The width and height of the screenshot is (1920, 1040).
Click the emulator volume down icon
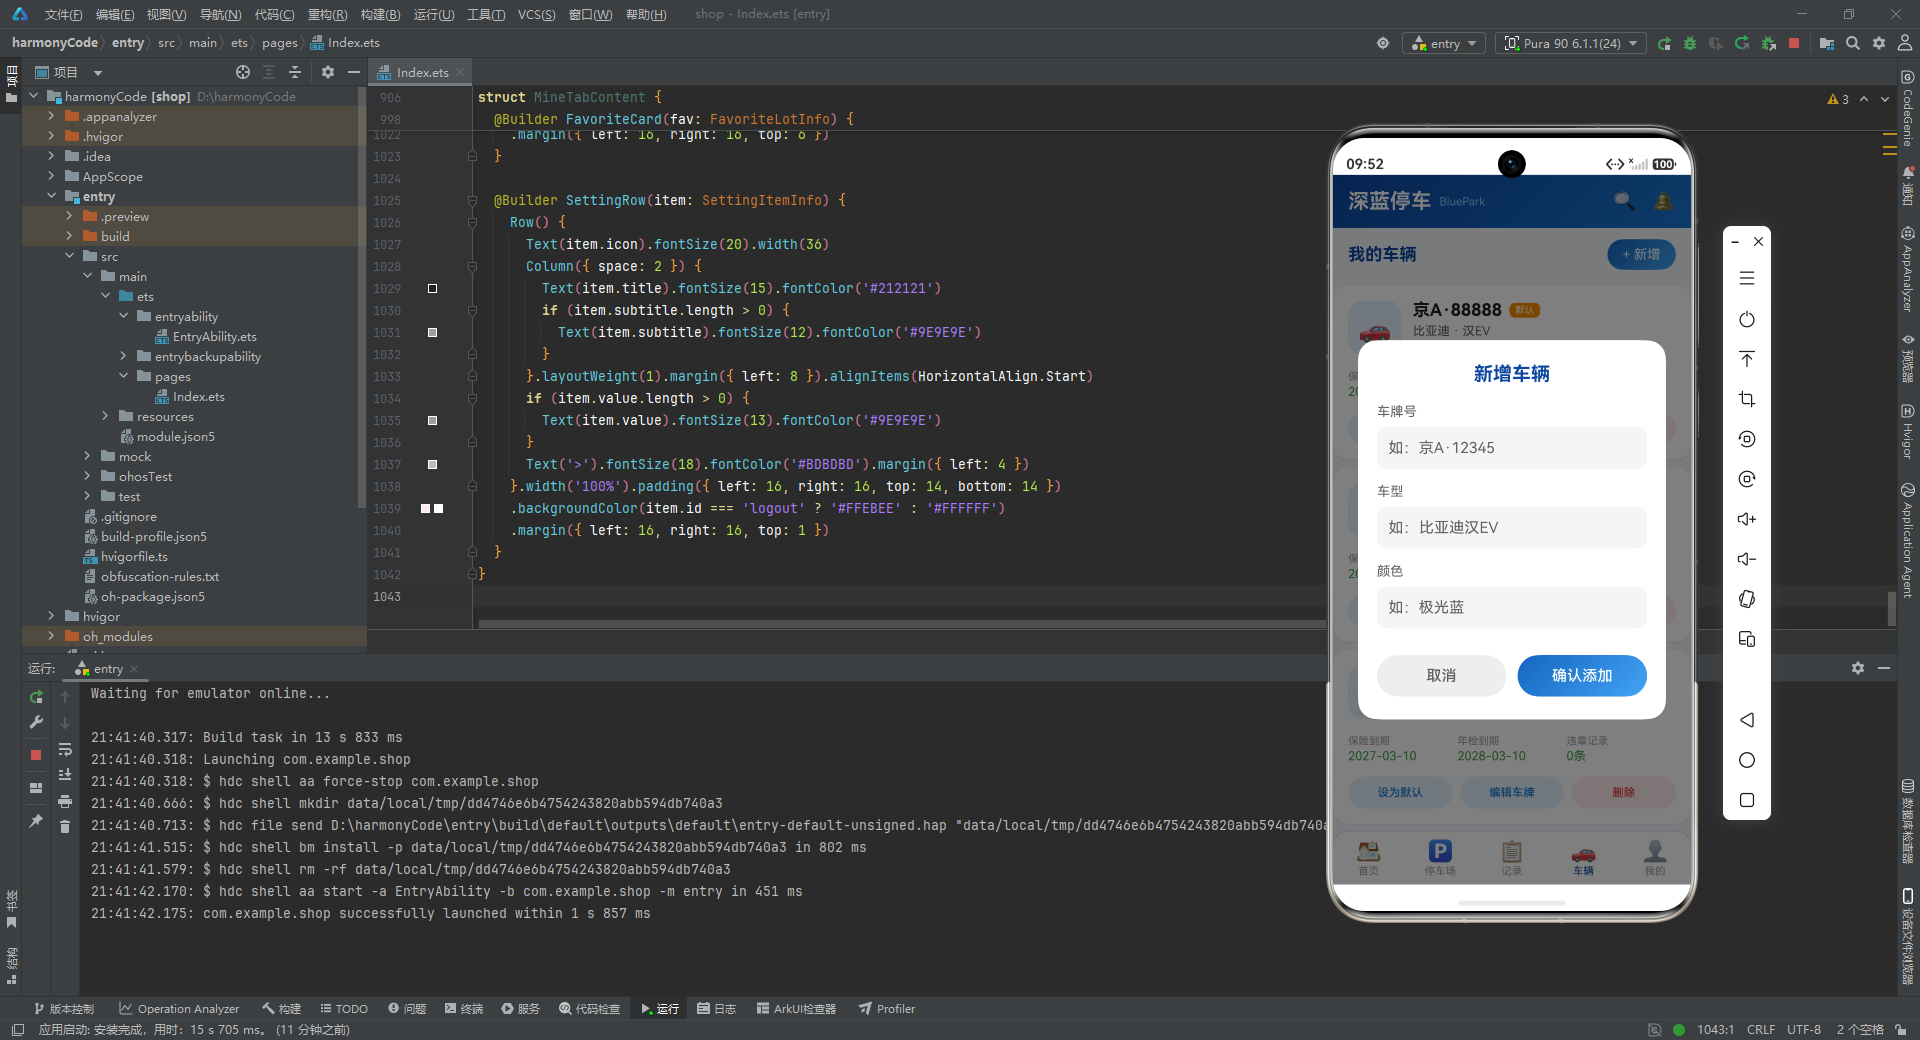[x=1747, y=559]
